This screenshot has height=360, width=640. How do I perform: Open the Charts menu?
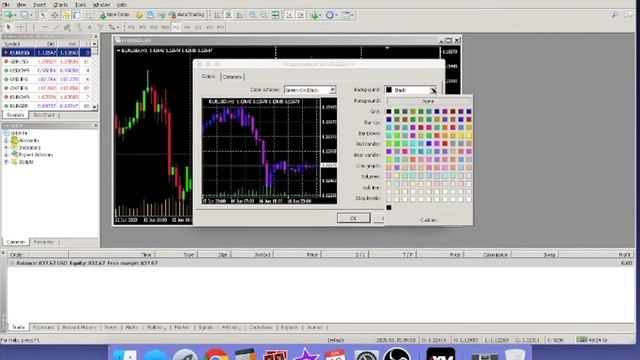pos(60,4)
